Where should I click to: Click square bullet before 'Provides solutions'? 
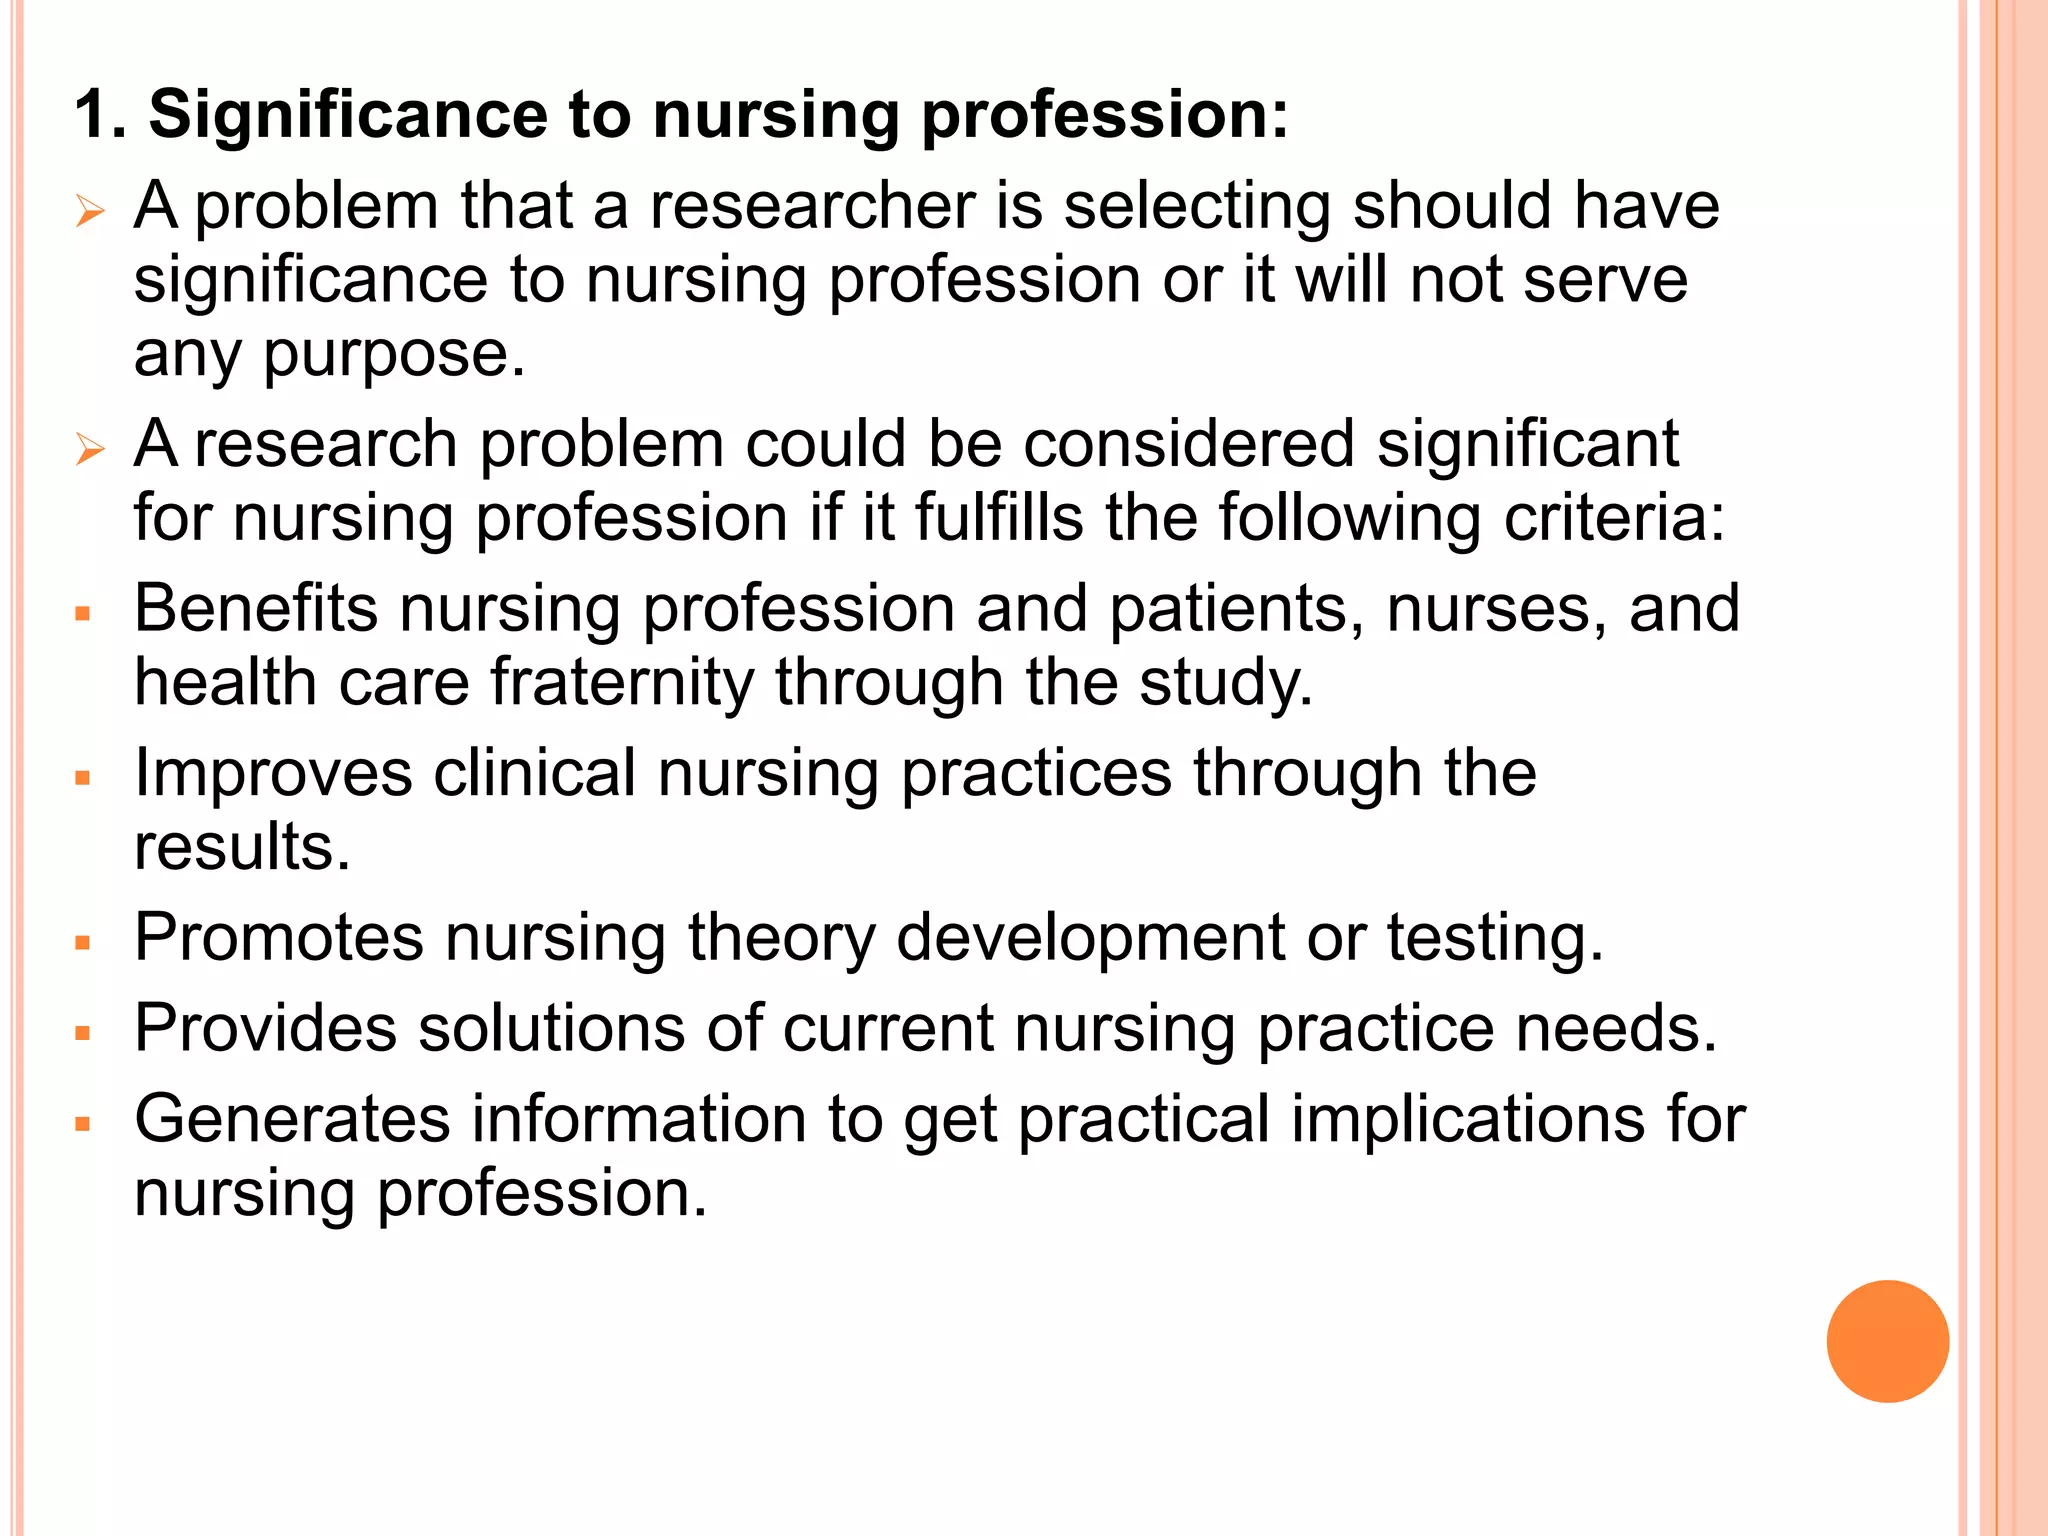83,1033
